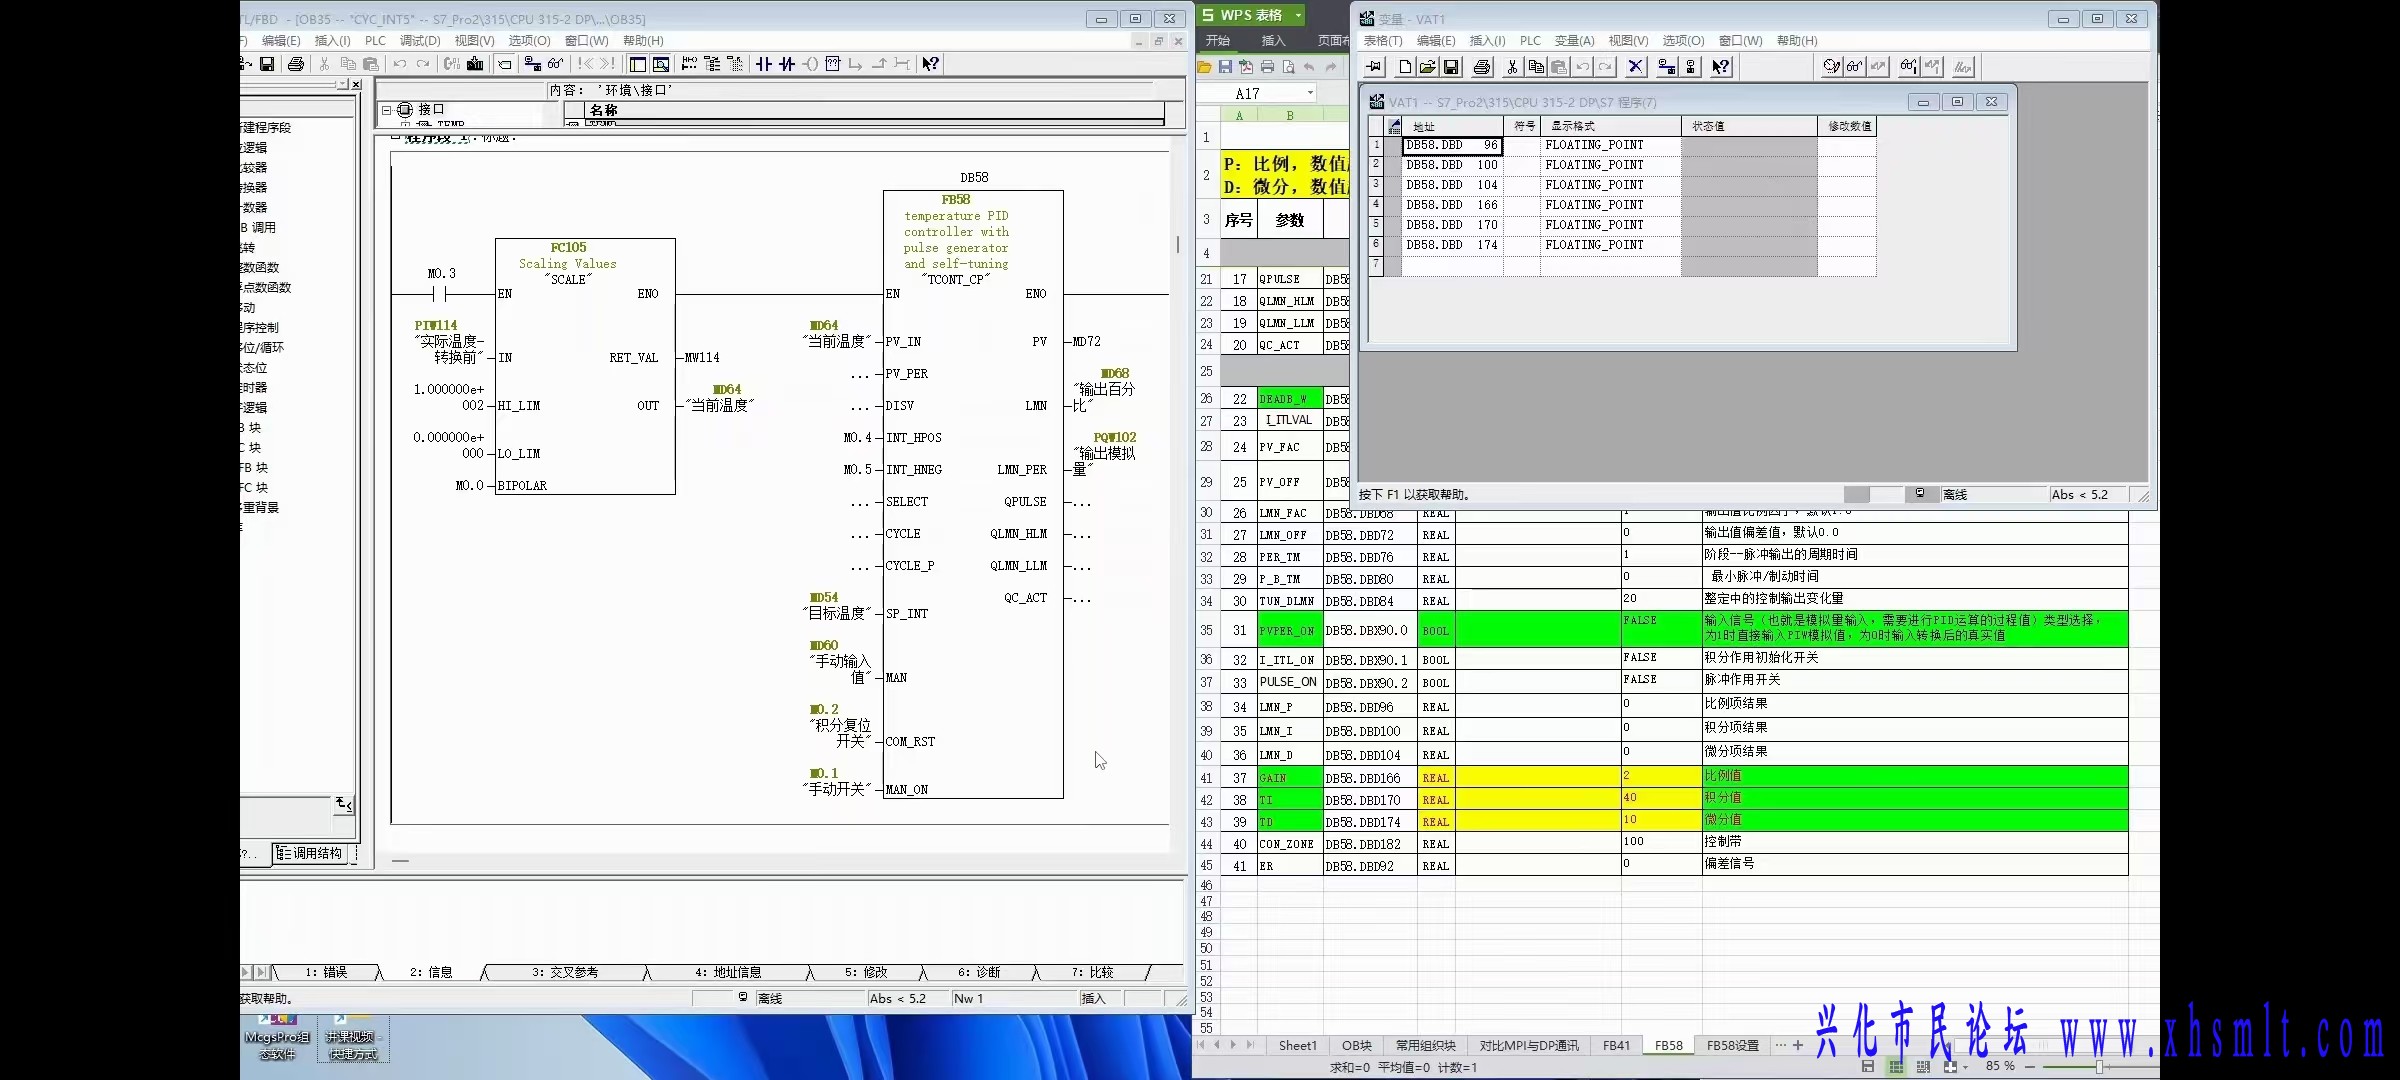Click the Help arrow icon in VAT toolbar
The height and width of the screenshot is (1080, 2400).
pyautogui.click(x=1720, y=67)
